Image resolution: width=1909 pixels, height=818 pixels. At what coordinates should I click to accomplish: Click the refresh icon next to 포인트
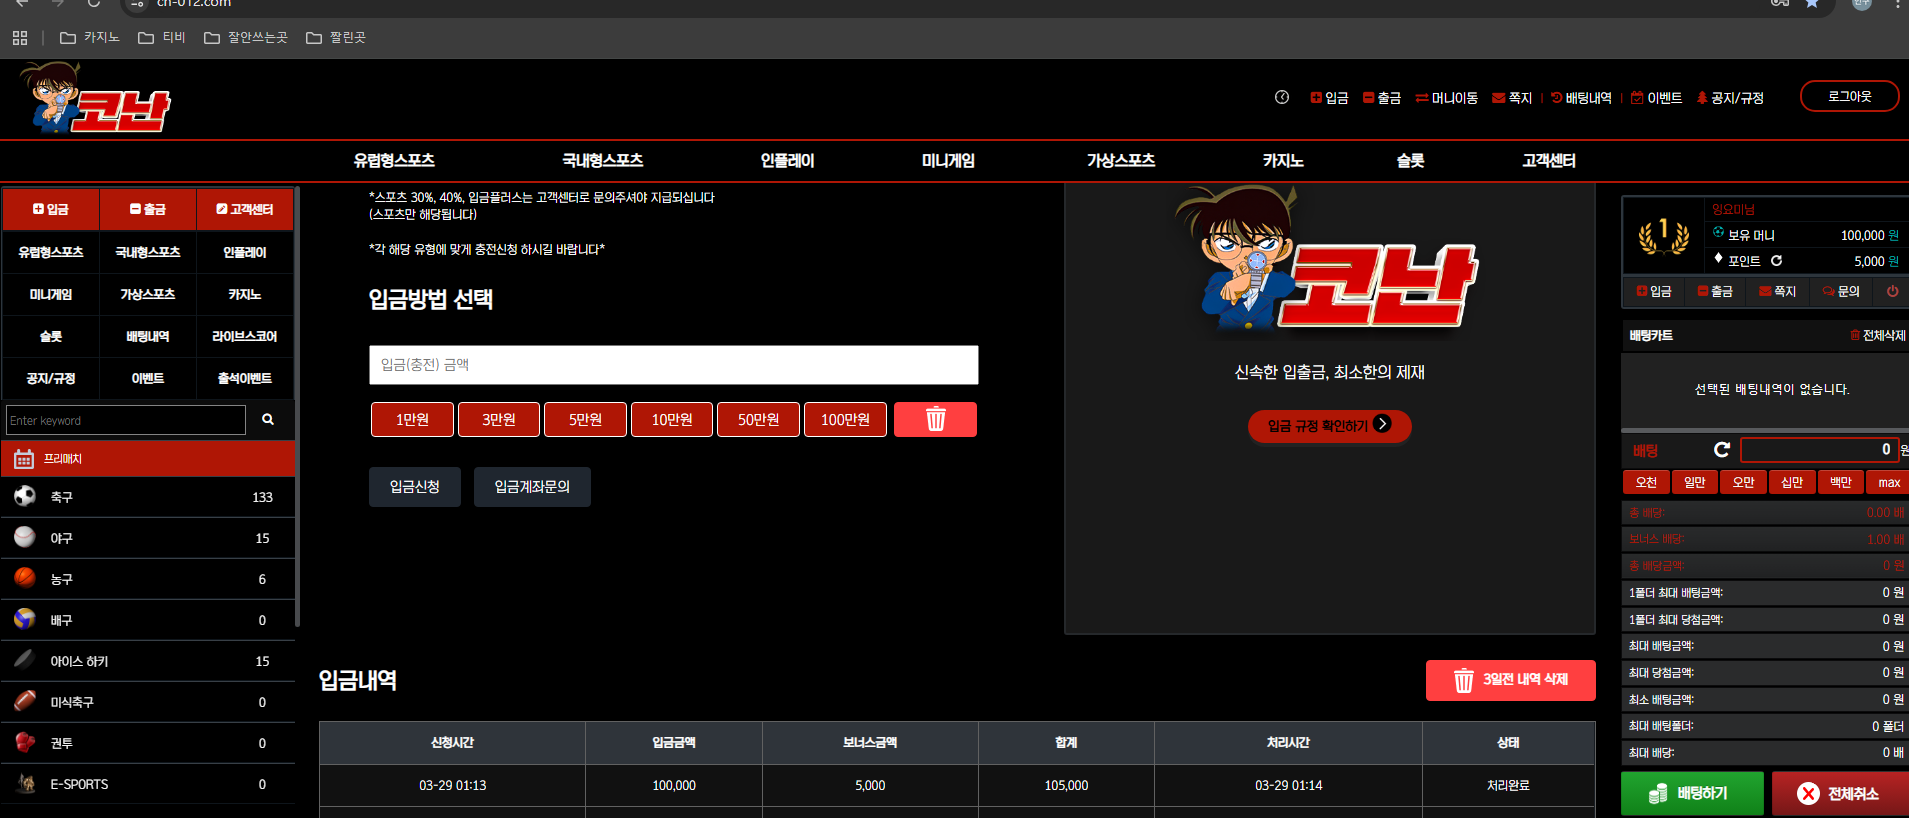coord(1777,261)
